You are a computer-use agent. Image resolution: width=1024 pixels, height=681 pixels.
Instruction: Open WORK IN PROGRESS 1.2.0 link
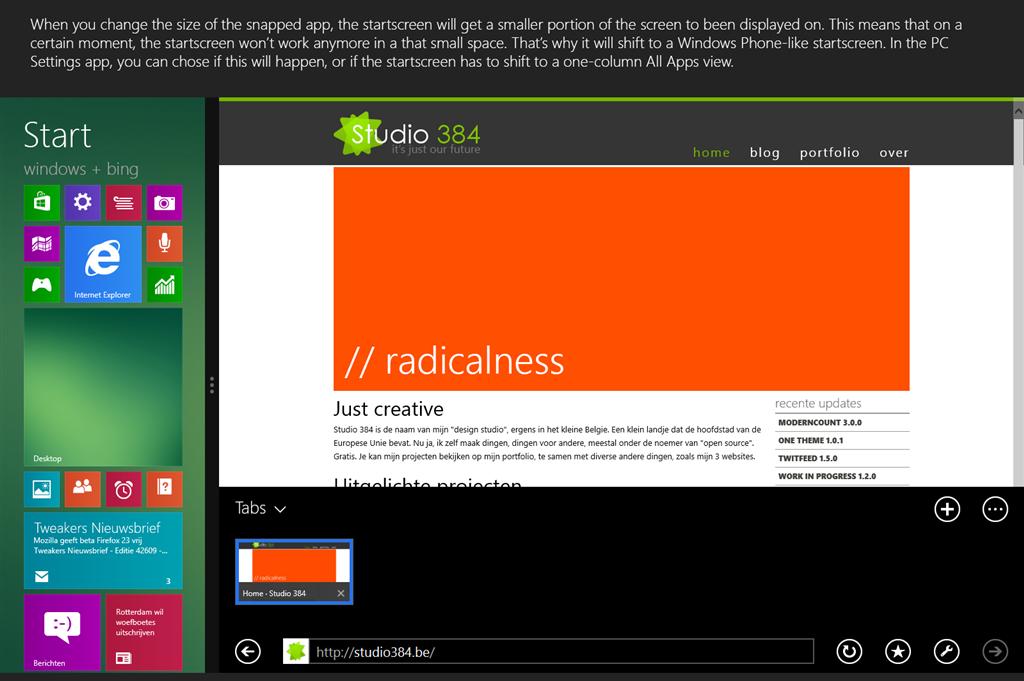(x=827, y=476)
